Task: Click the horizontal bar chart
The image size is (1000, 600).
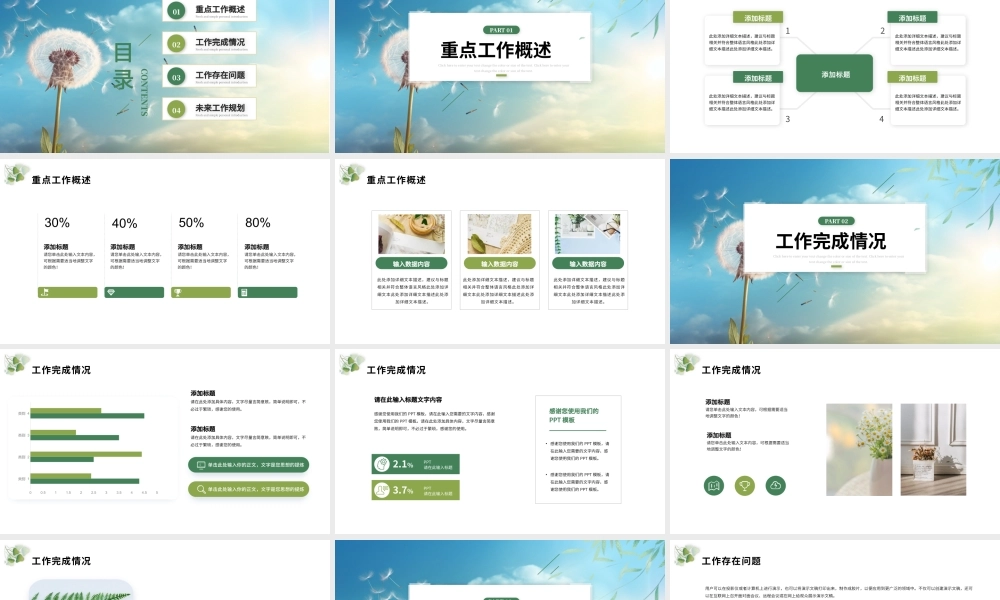Action: click(93, 448)
